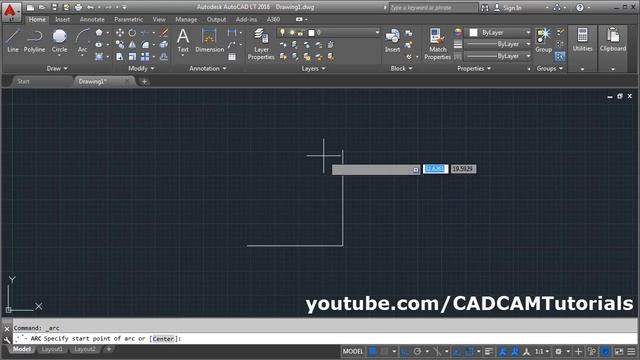Click the keyword search input field
The width and height of the screenshot is (640, 360).
[x=433, y=7]
